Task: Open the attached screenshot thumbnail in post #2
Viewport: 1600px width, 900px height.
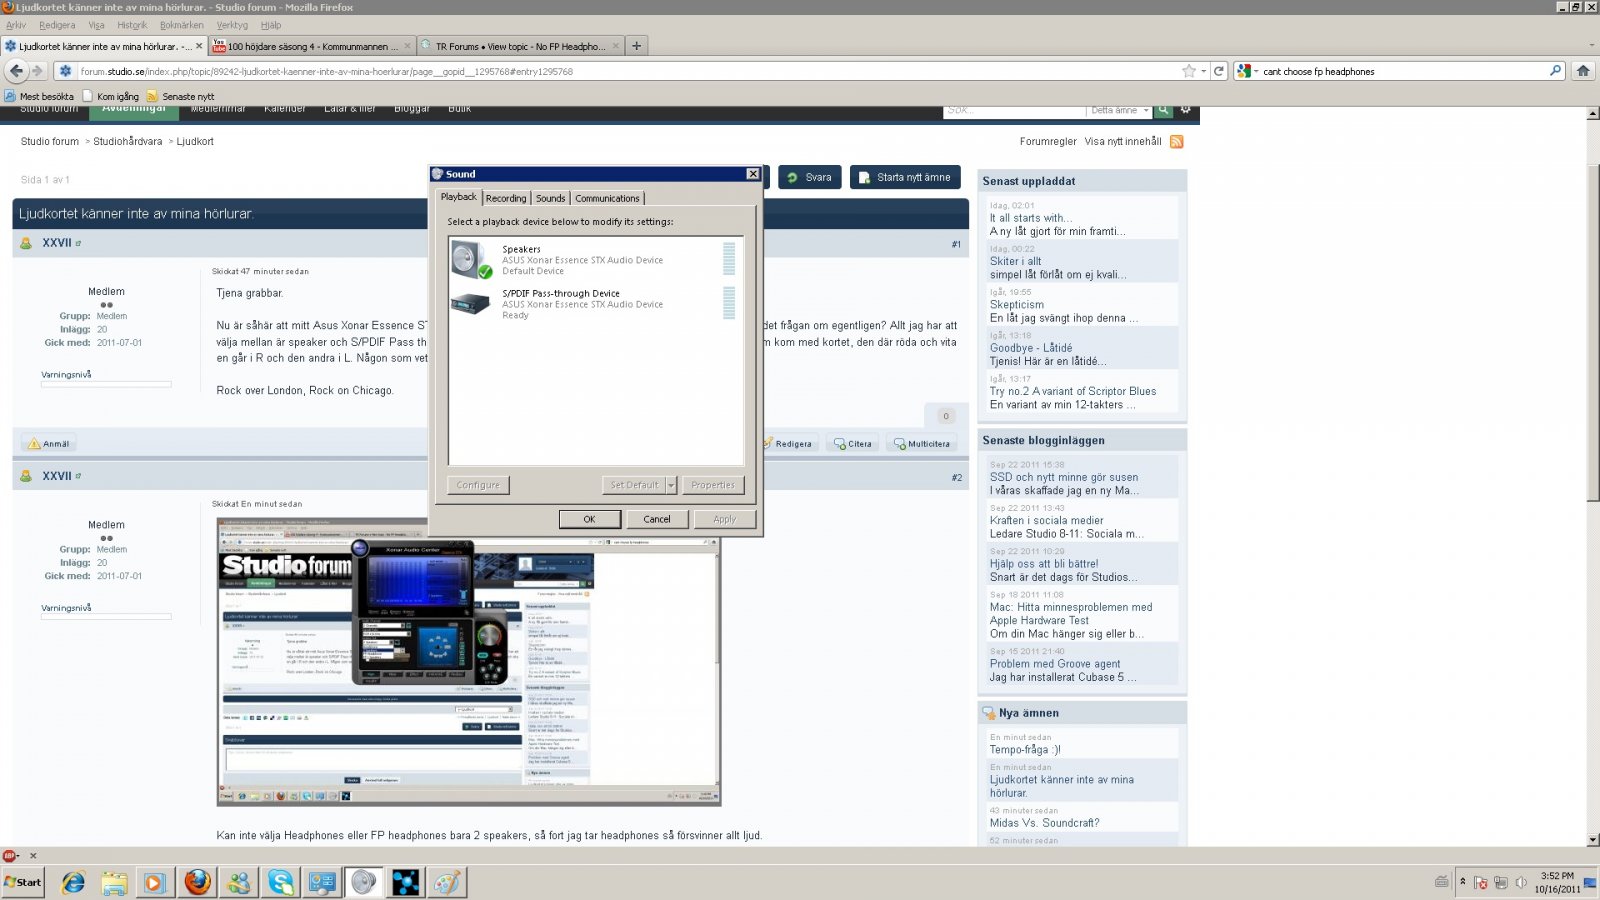Action: click(x=469, y=661)
